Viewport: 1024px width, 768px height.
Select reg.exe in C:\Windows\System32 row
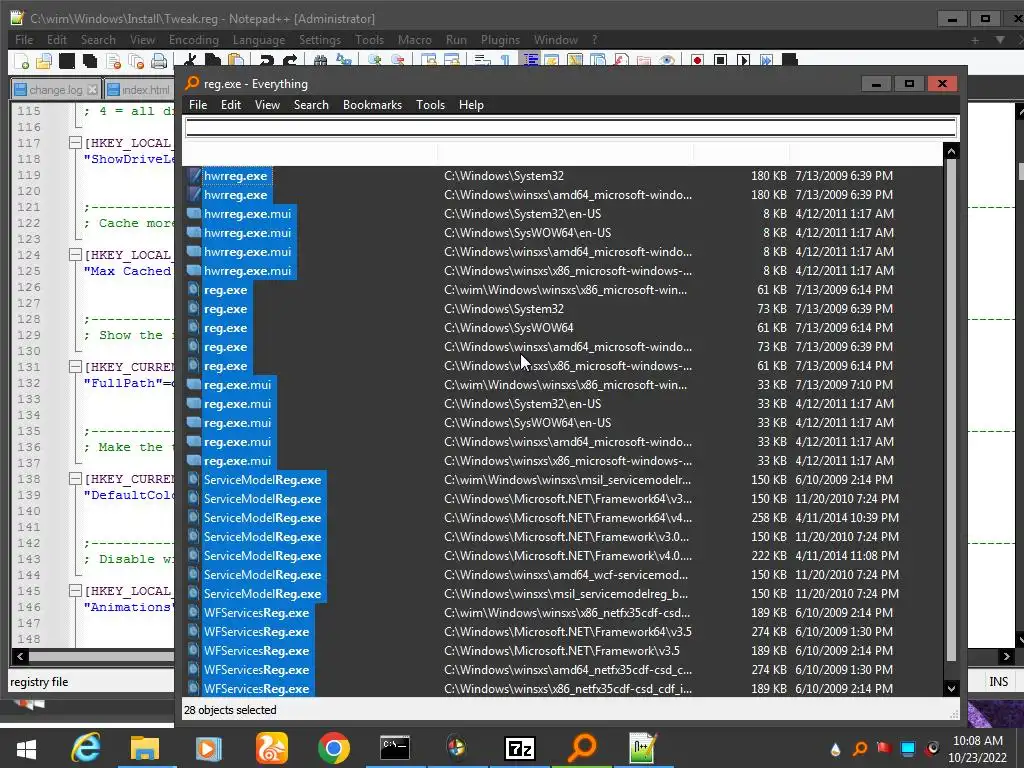pos(563,309)
